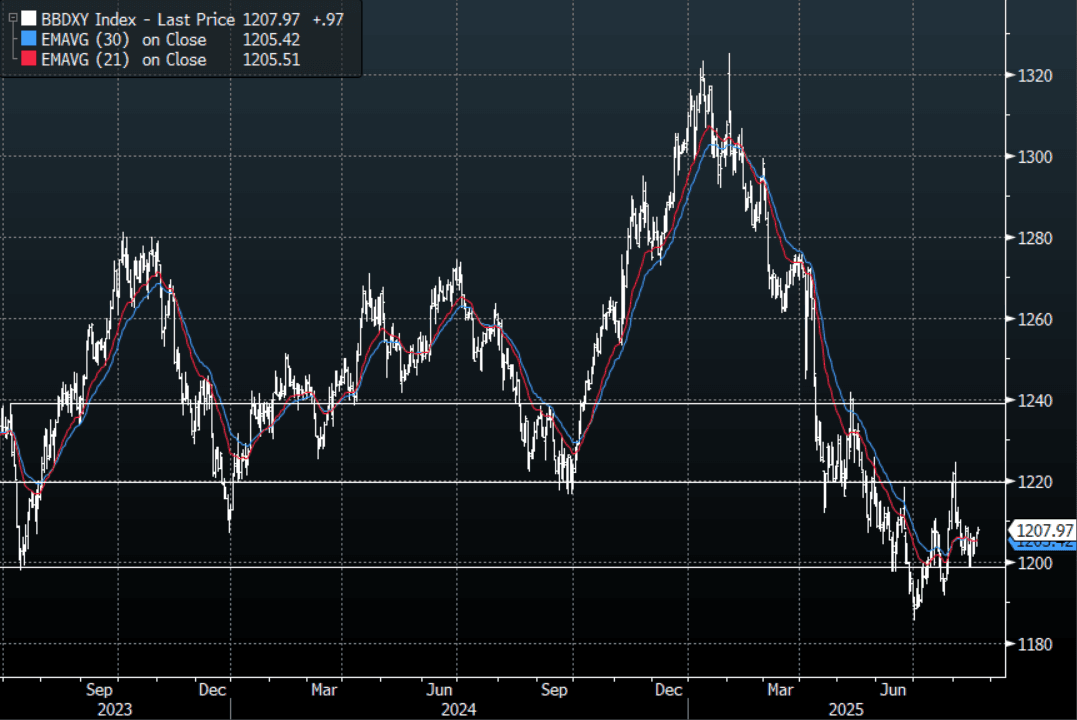Select the EMAVG (21) on Close legend entry

pyautogui.click(x=124, y=60)
